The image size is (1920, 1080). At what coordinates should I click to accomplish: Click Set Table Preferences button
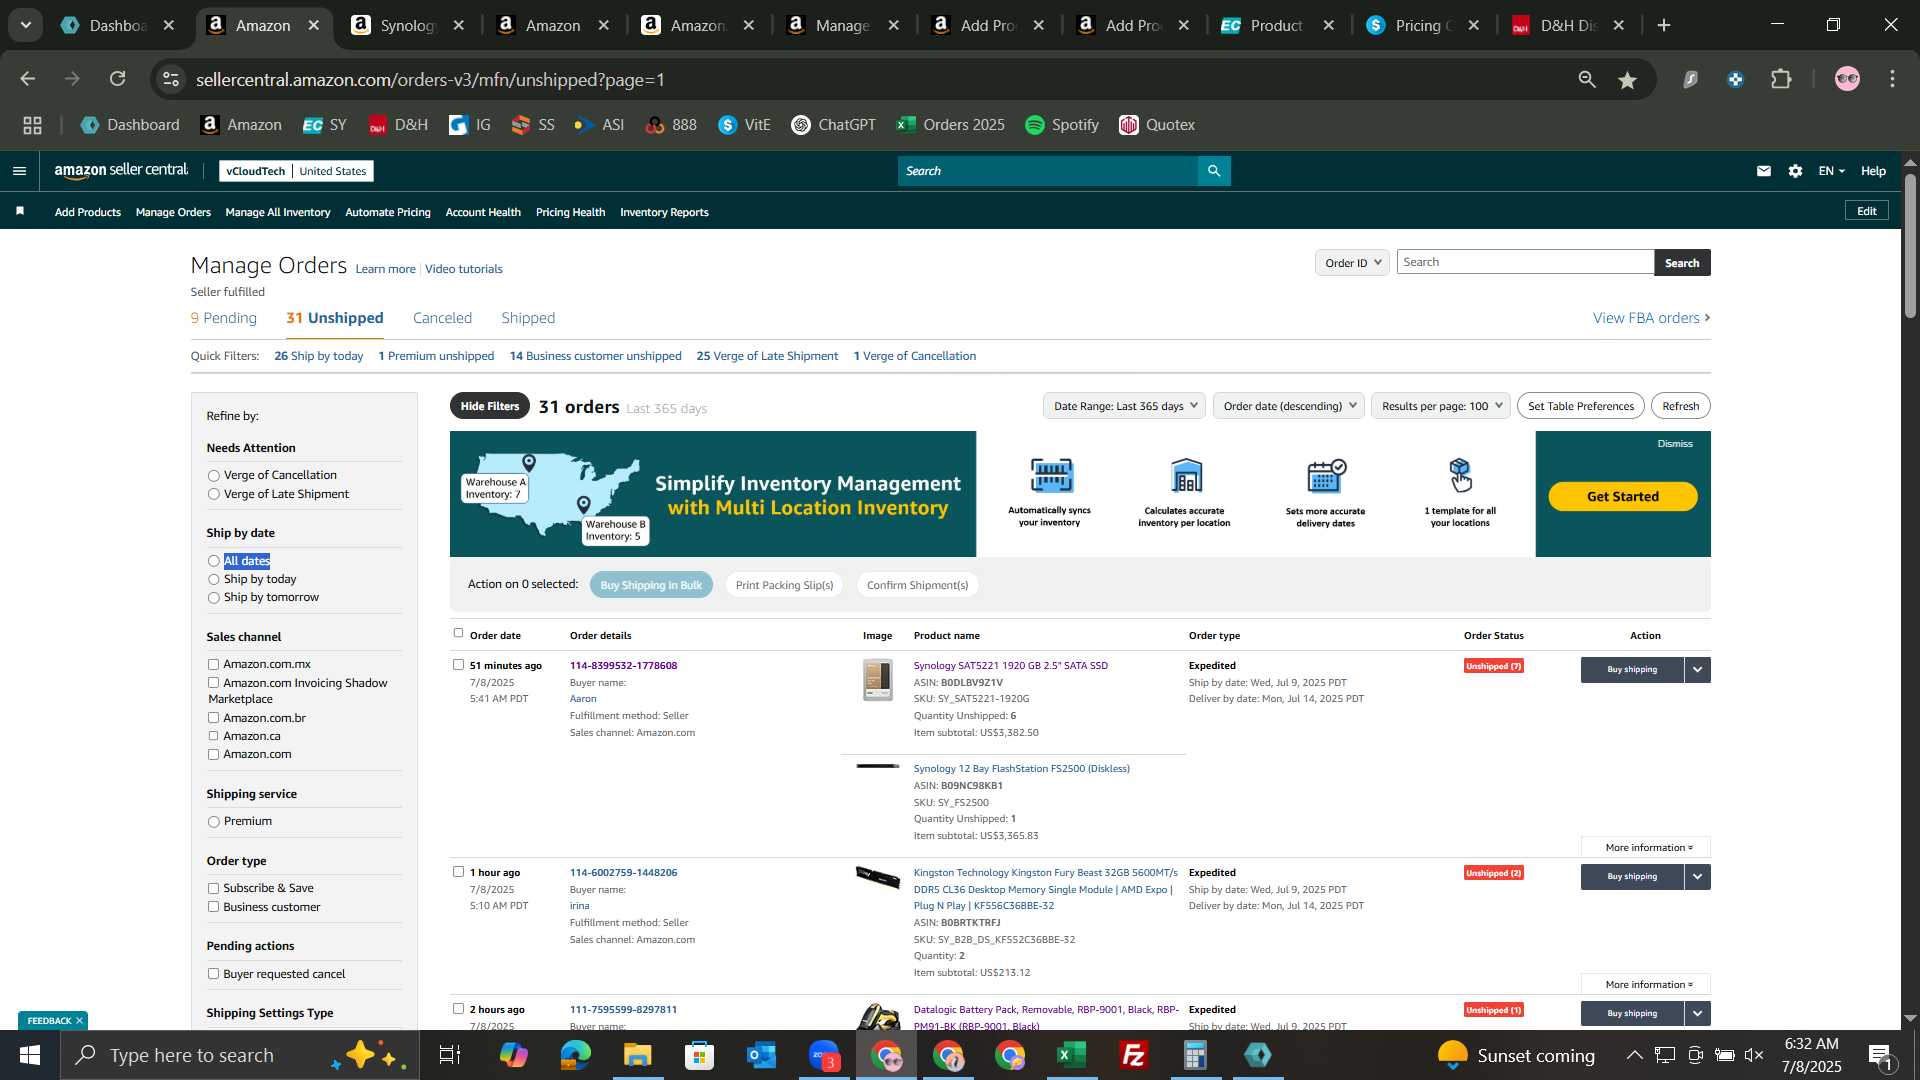pos(1580,406)
